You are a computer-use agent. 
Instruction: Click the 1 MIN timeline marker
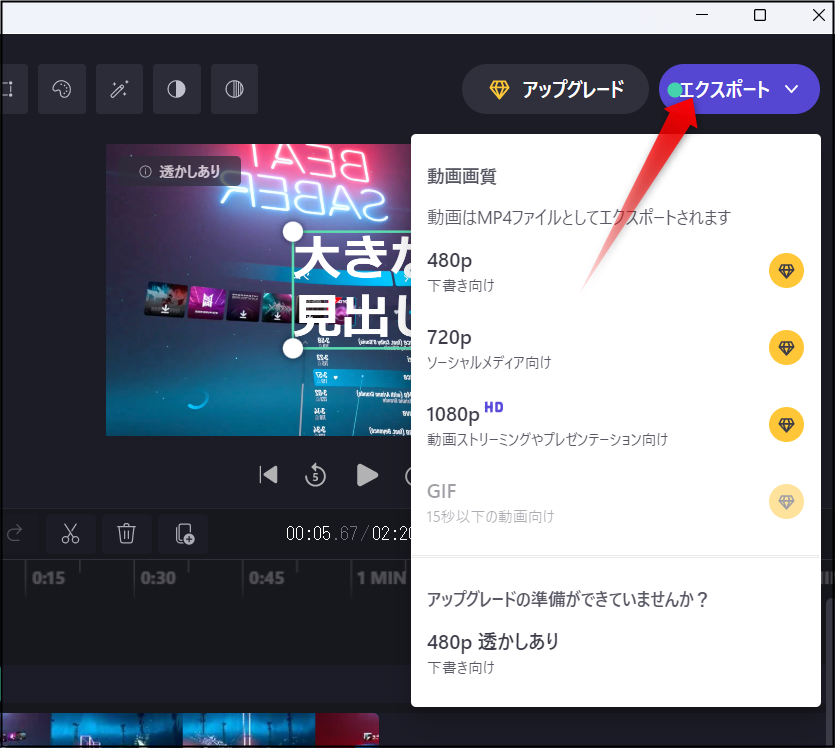pos(381,578)
